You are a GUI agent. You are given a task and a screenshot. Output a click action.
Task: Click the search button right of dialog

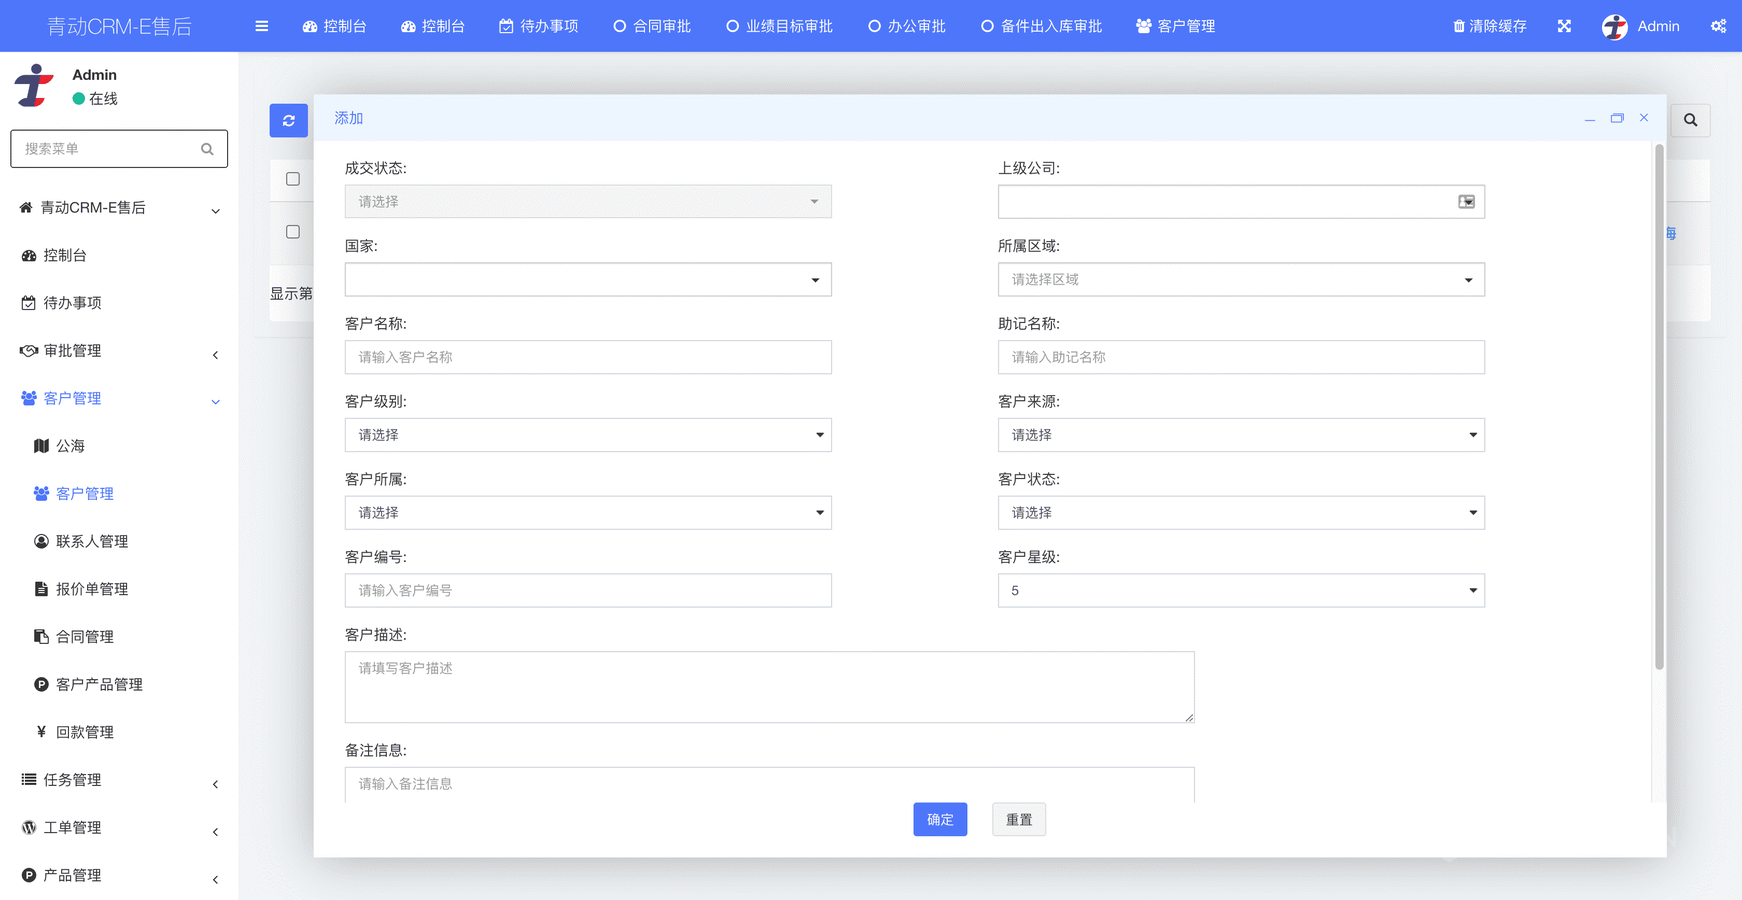click(x=1690, y=120)
